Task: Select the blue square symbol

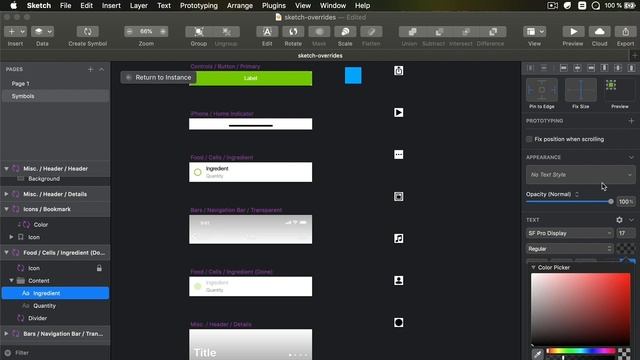Action: pyautogui.click(x=353, y=76)
